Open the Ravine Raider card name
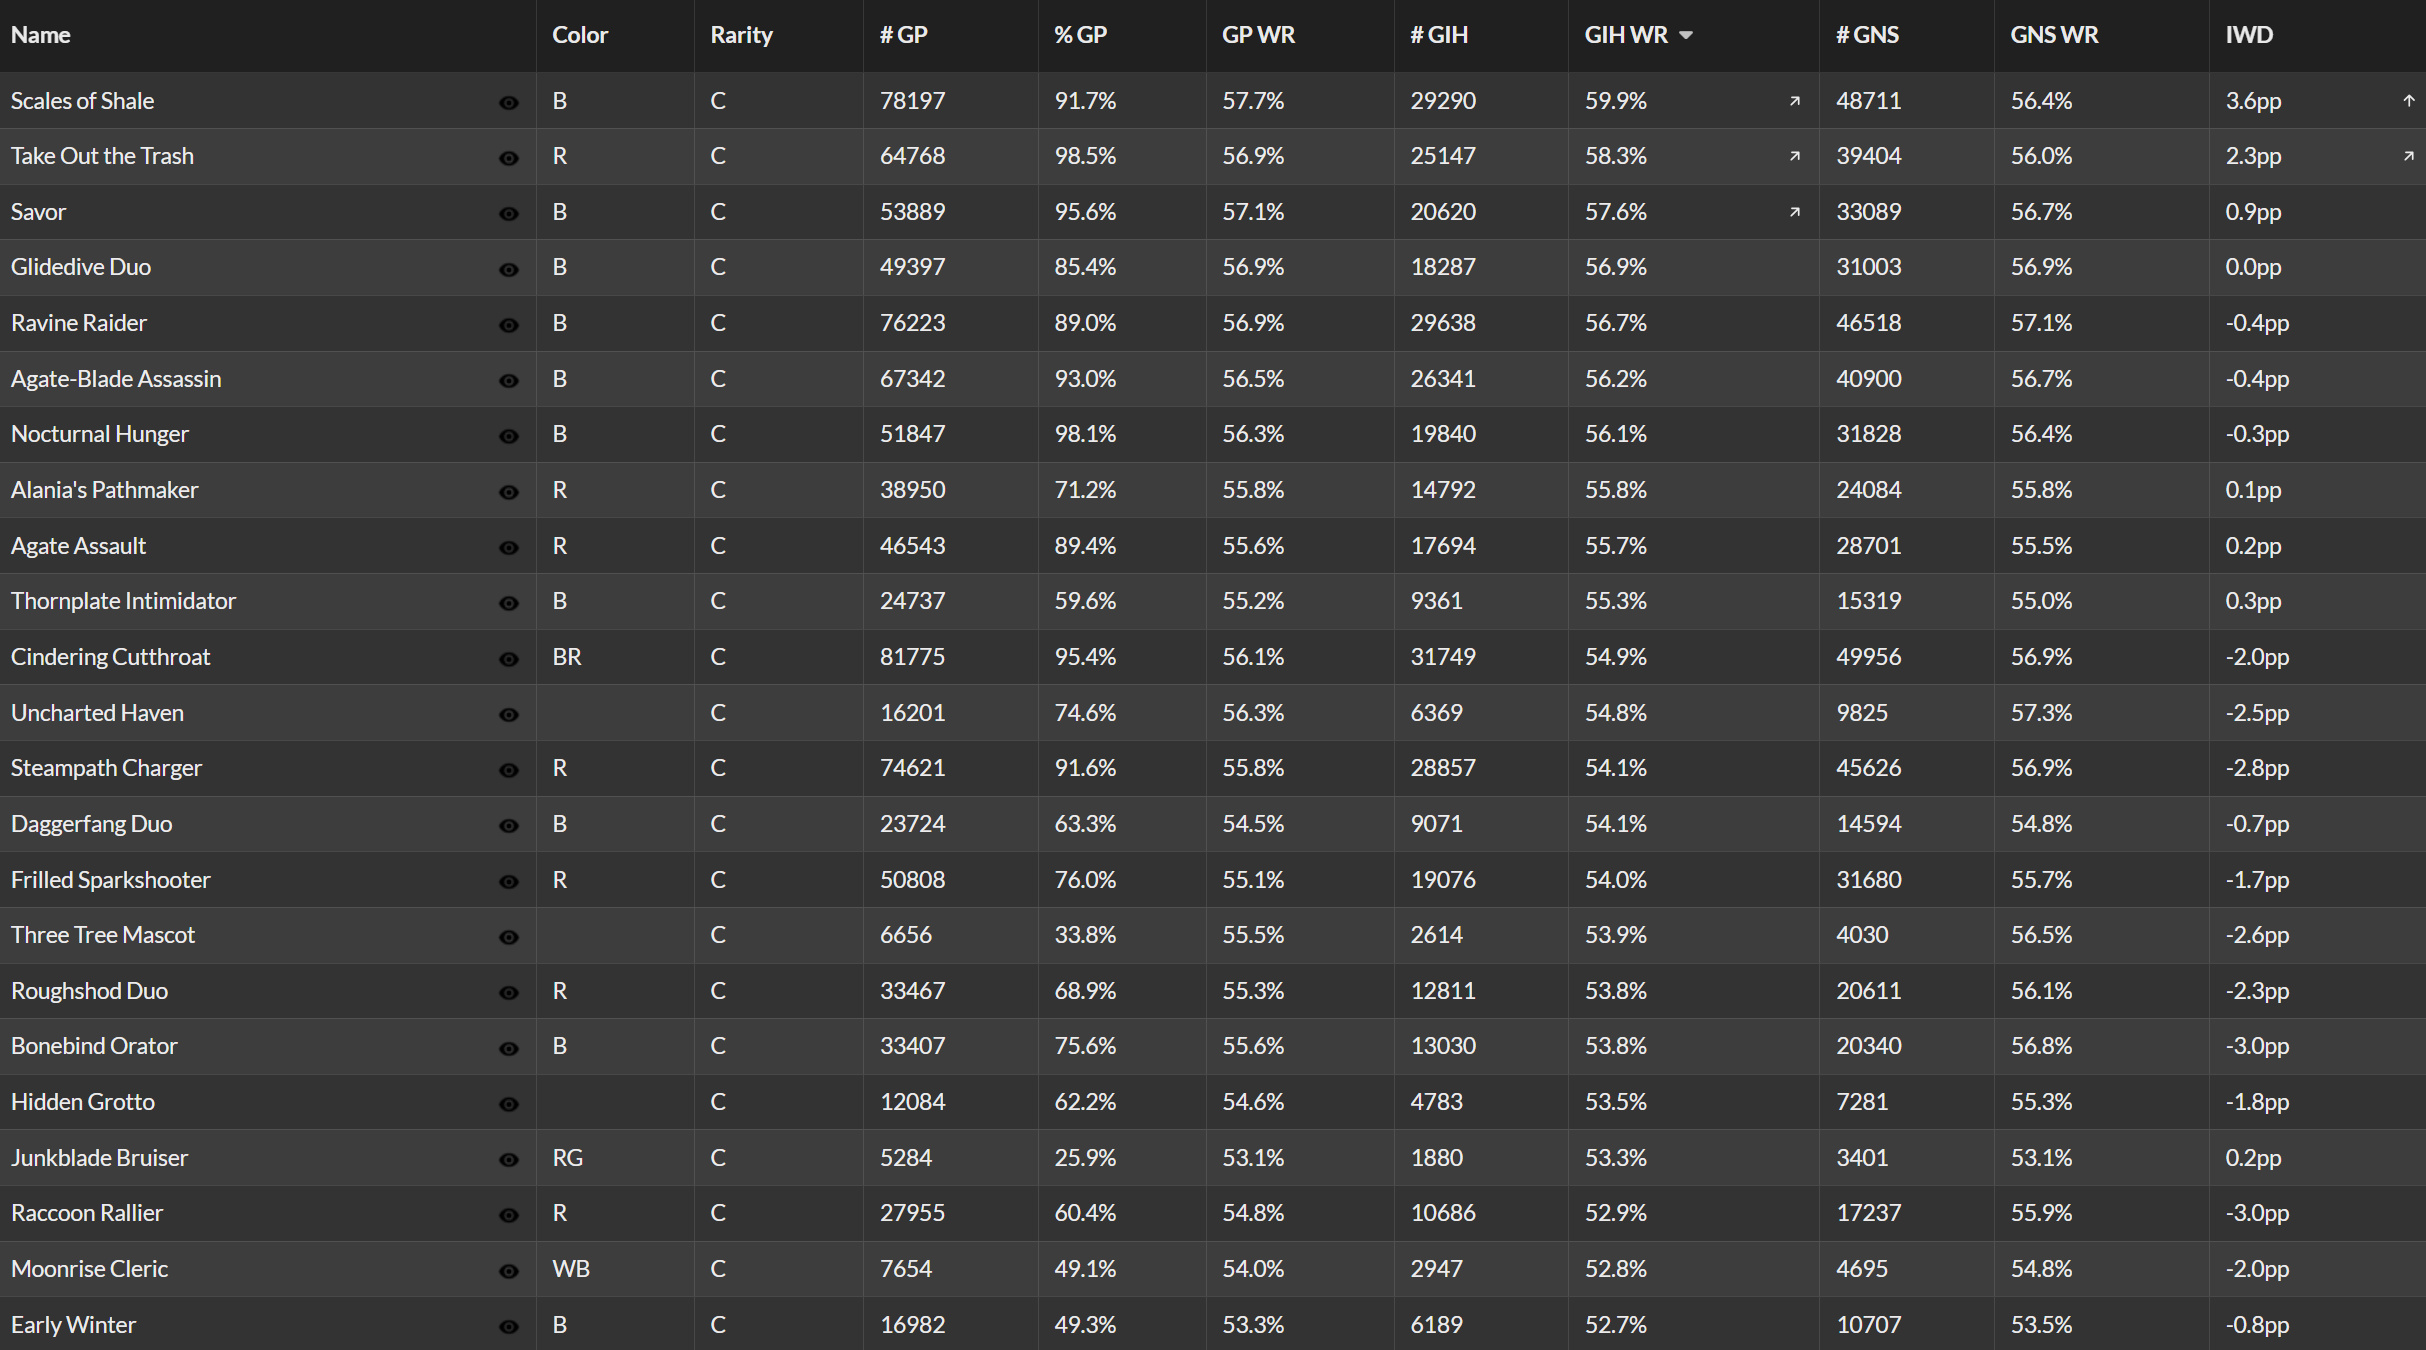This screenshot has width=2426, height=1350. (x=79, y=323)
